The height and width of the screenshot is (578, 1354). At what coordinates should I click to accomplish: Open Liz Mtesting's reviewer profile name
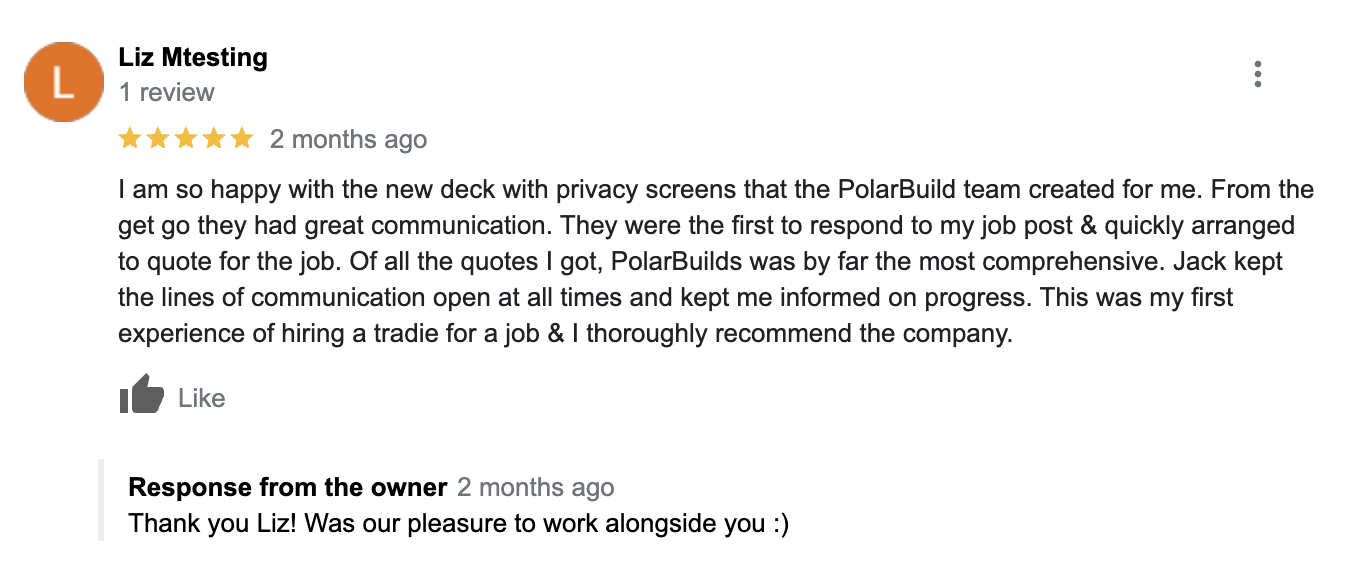point(193,57)
